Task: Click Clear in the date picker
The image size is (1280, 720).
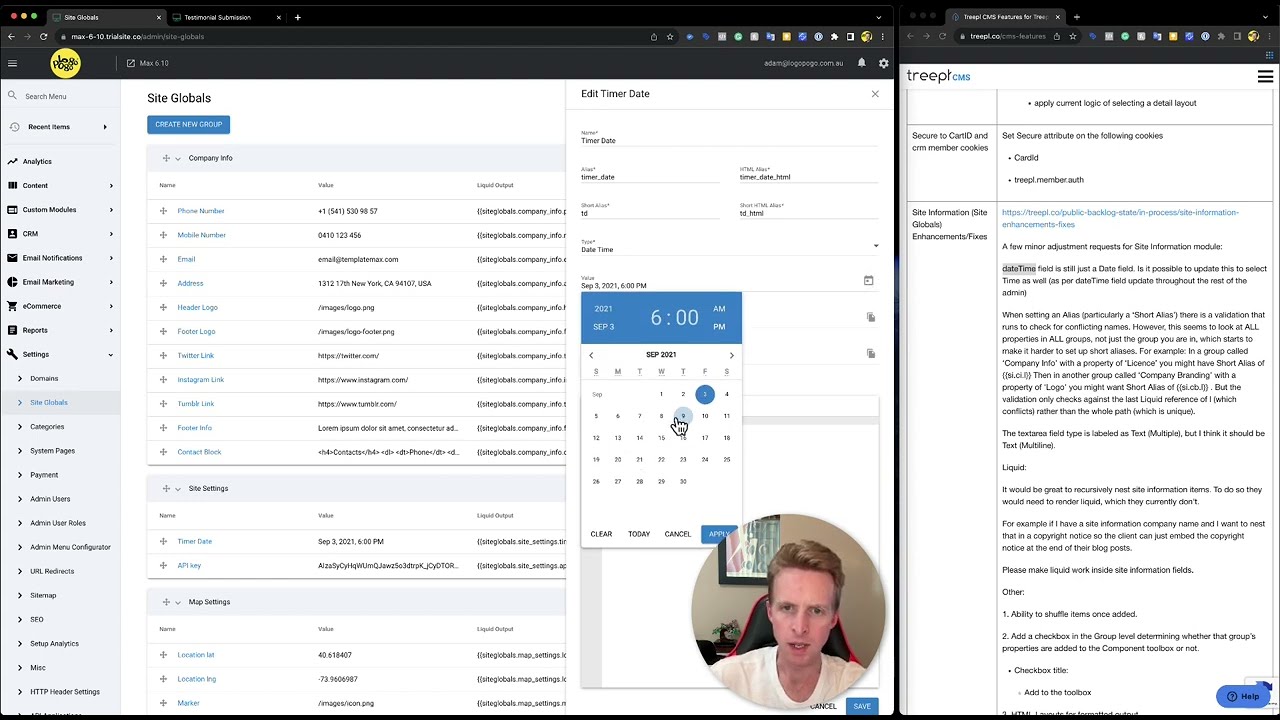Action: 601,534
